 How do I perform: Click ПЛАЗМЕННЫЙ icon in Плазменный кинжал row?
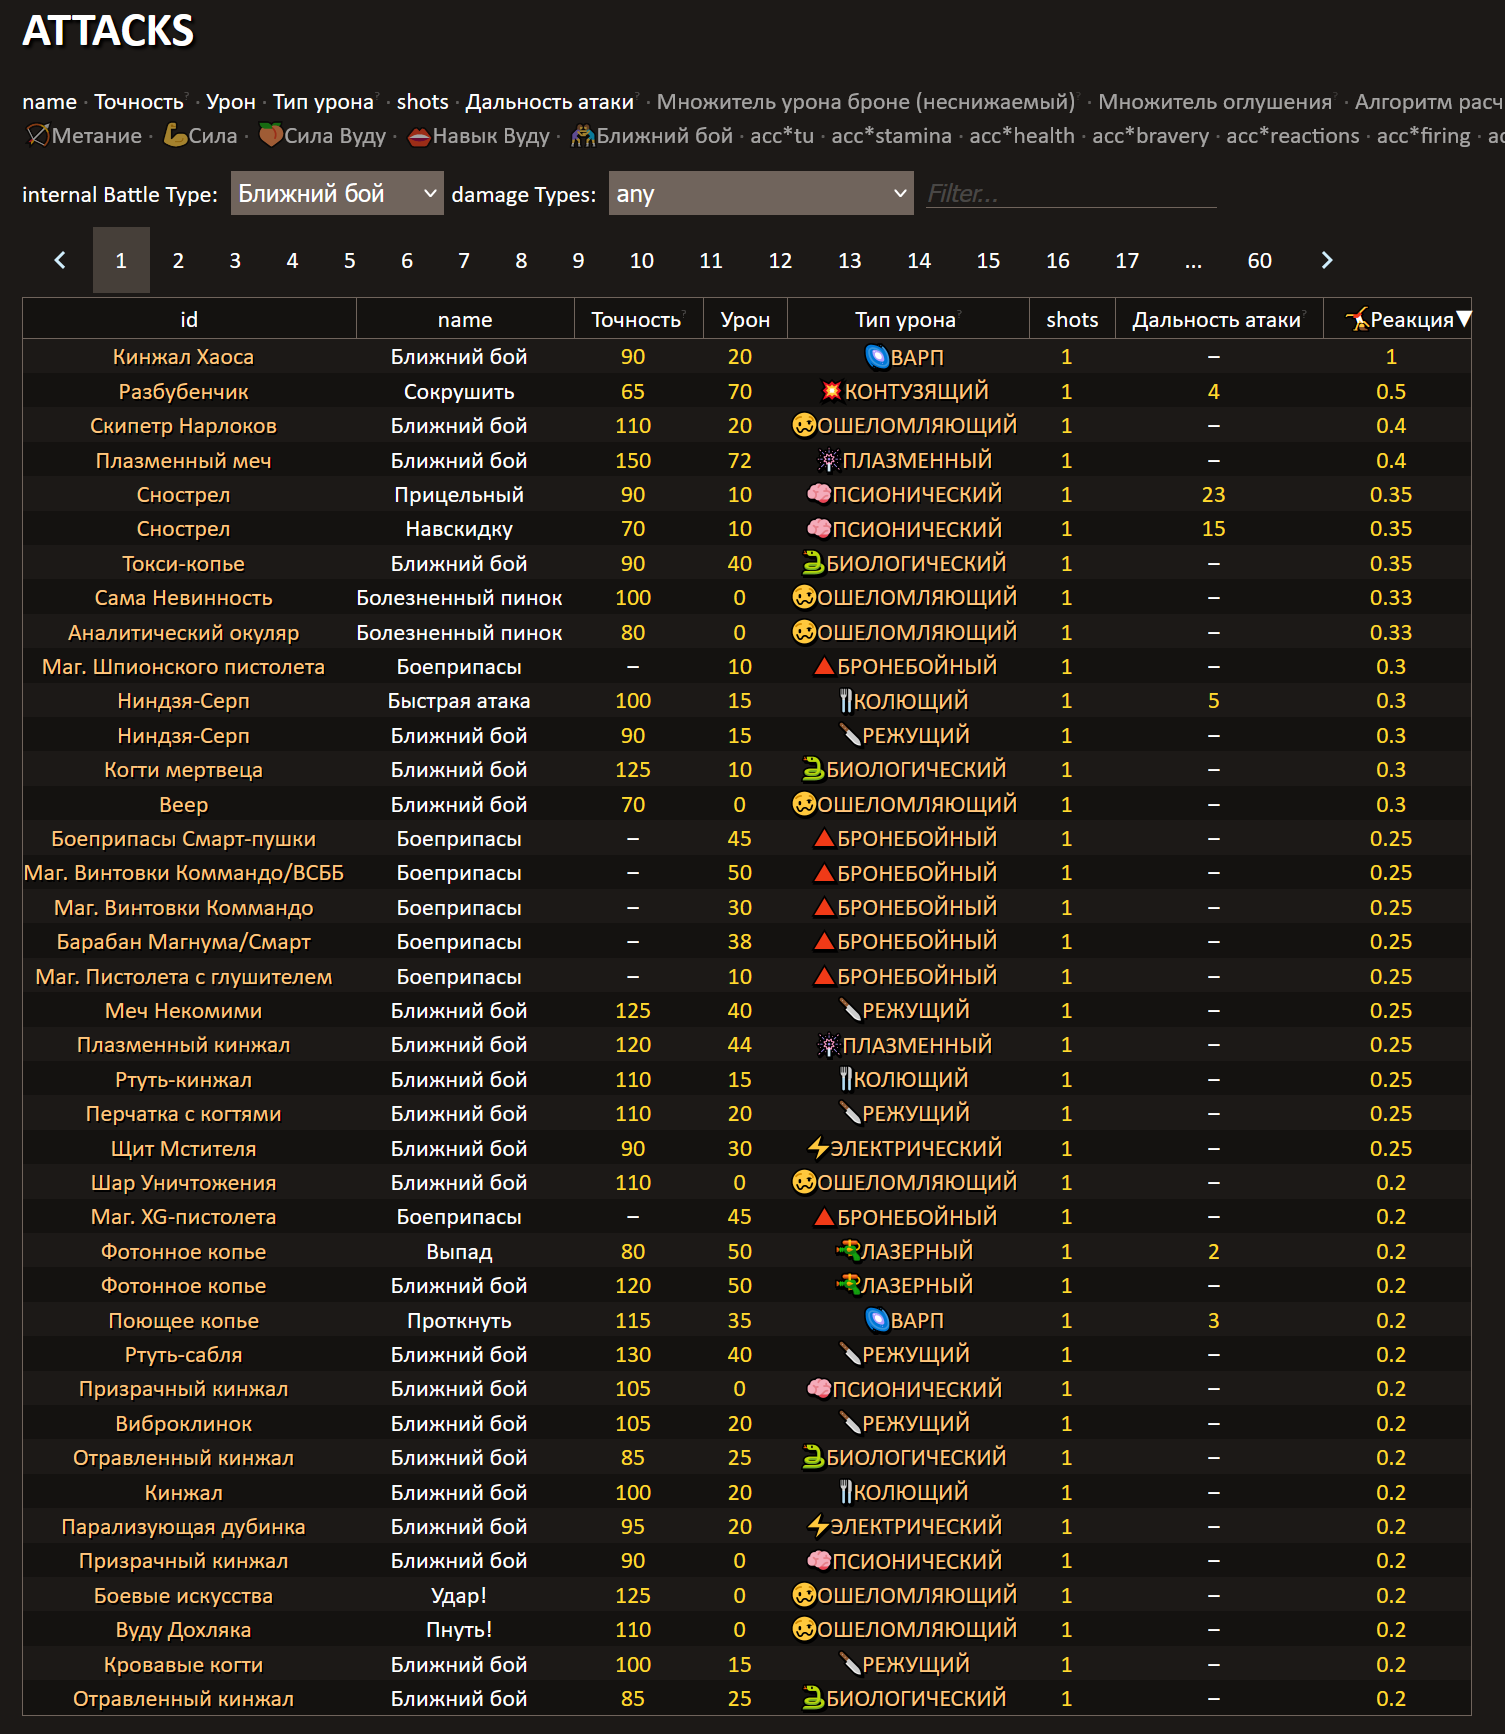[828, 1045]
